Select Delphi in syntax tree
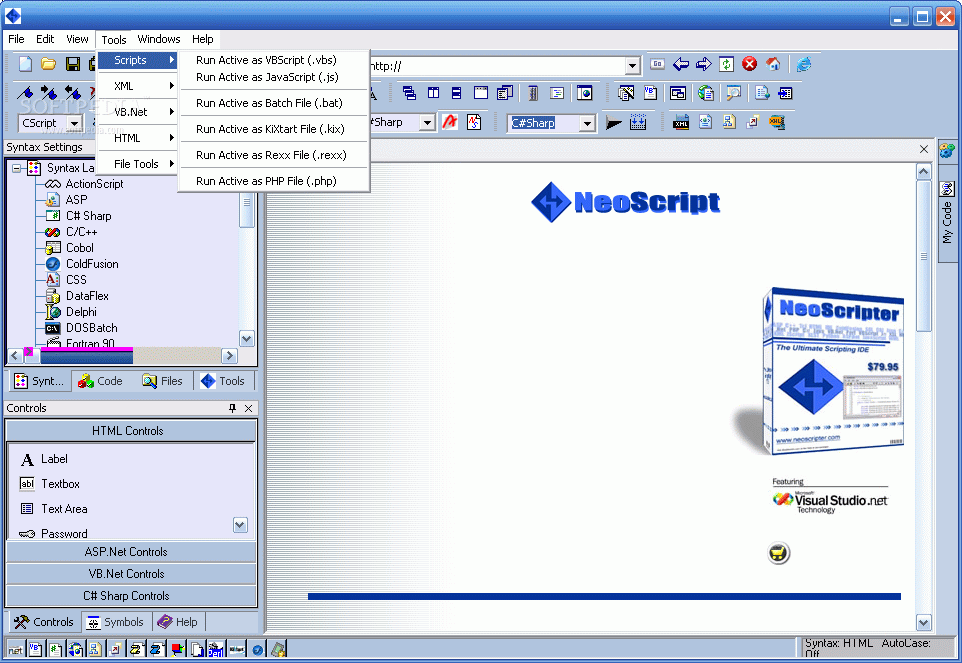Viewport: 962px width, 663px height. (81, 312)
